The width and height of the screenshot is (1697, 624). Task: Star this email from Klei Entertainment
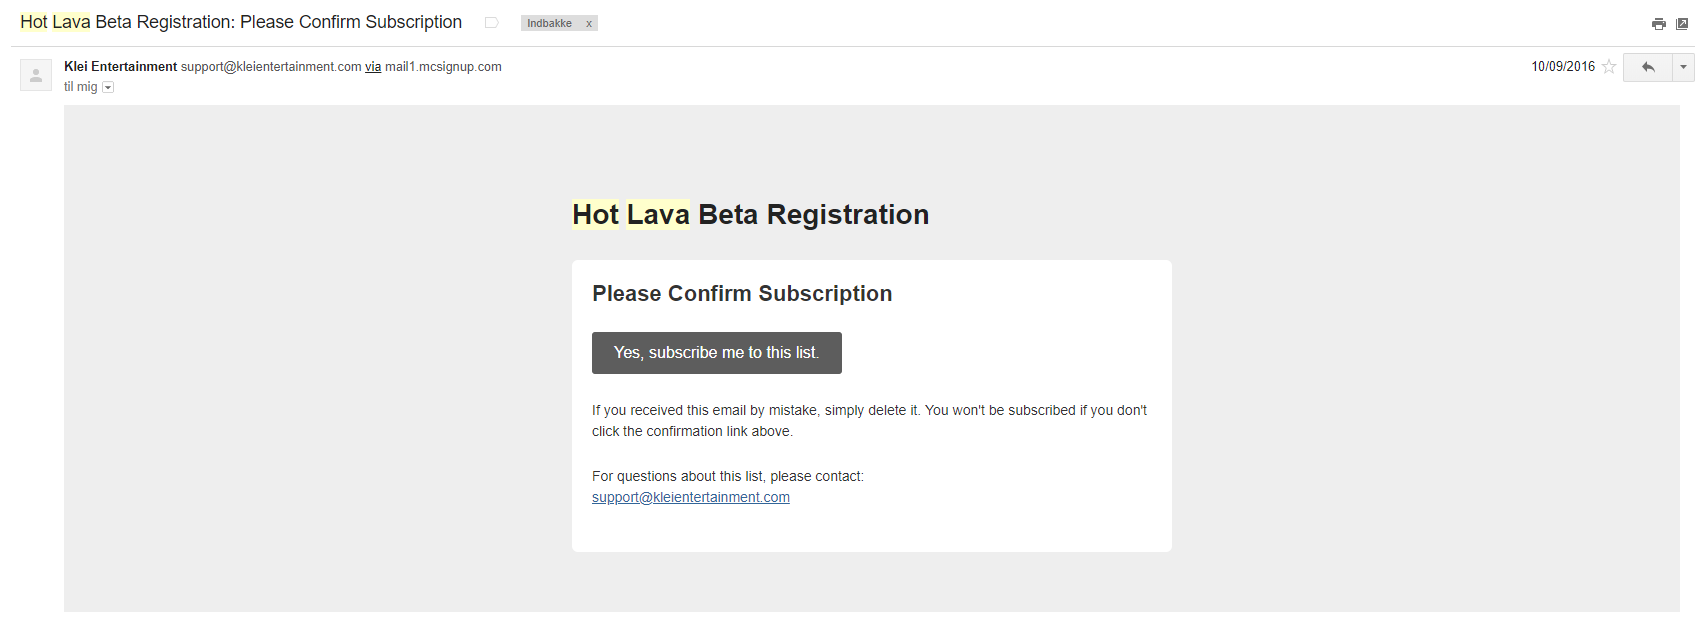pos(1609,67)
